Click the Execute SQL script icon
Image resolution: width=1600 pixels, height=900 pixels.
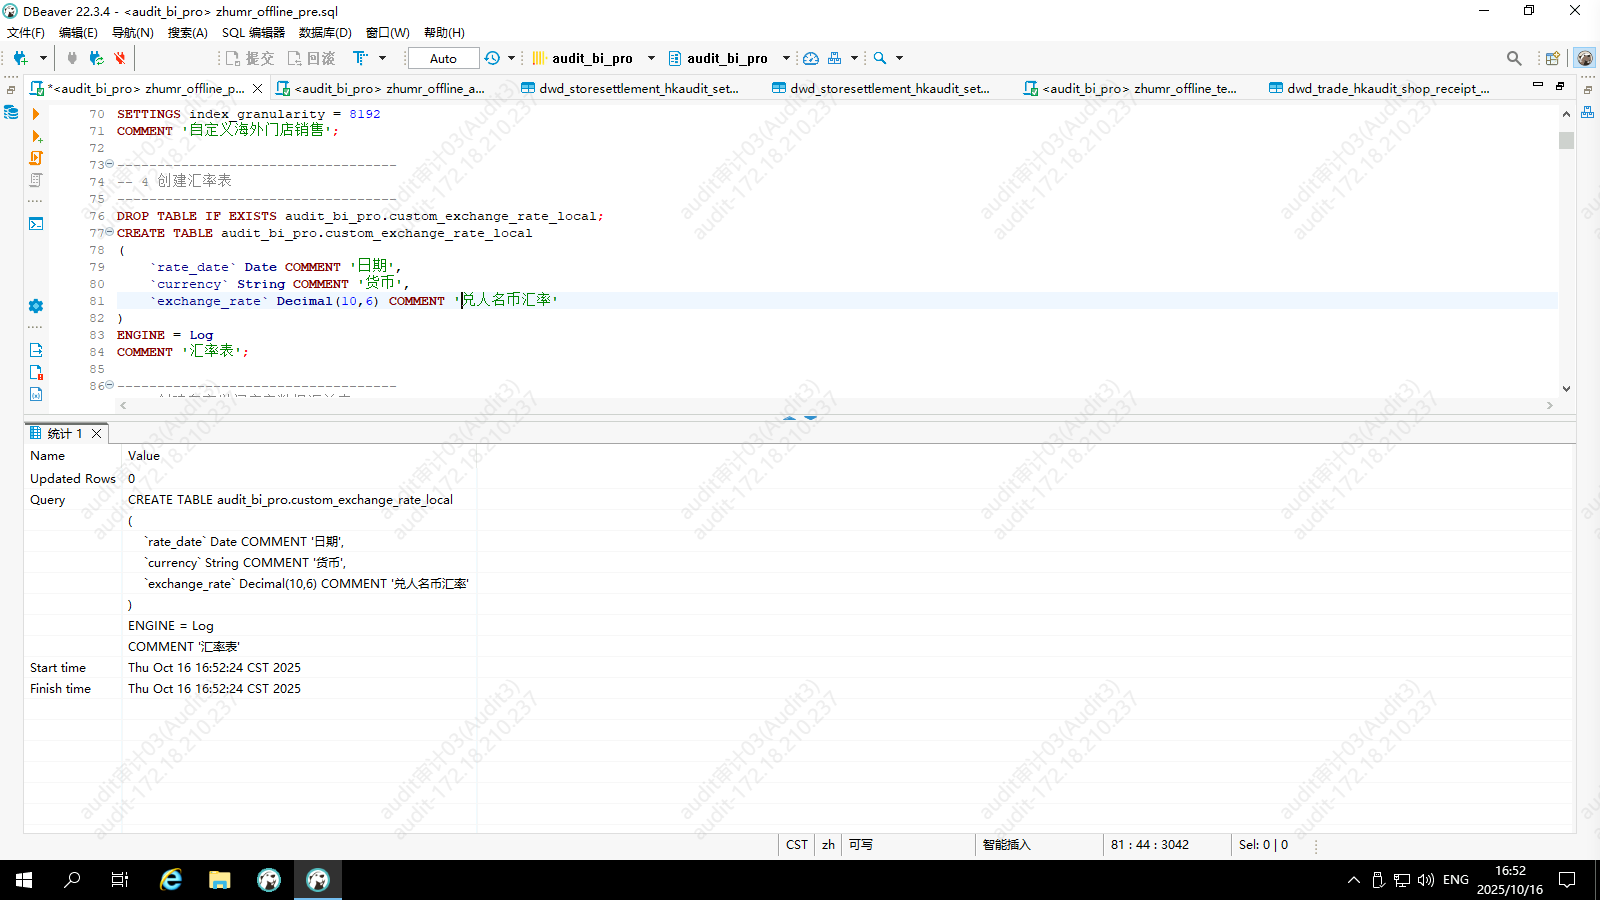pos(36,158)
